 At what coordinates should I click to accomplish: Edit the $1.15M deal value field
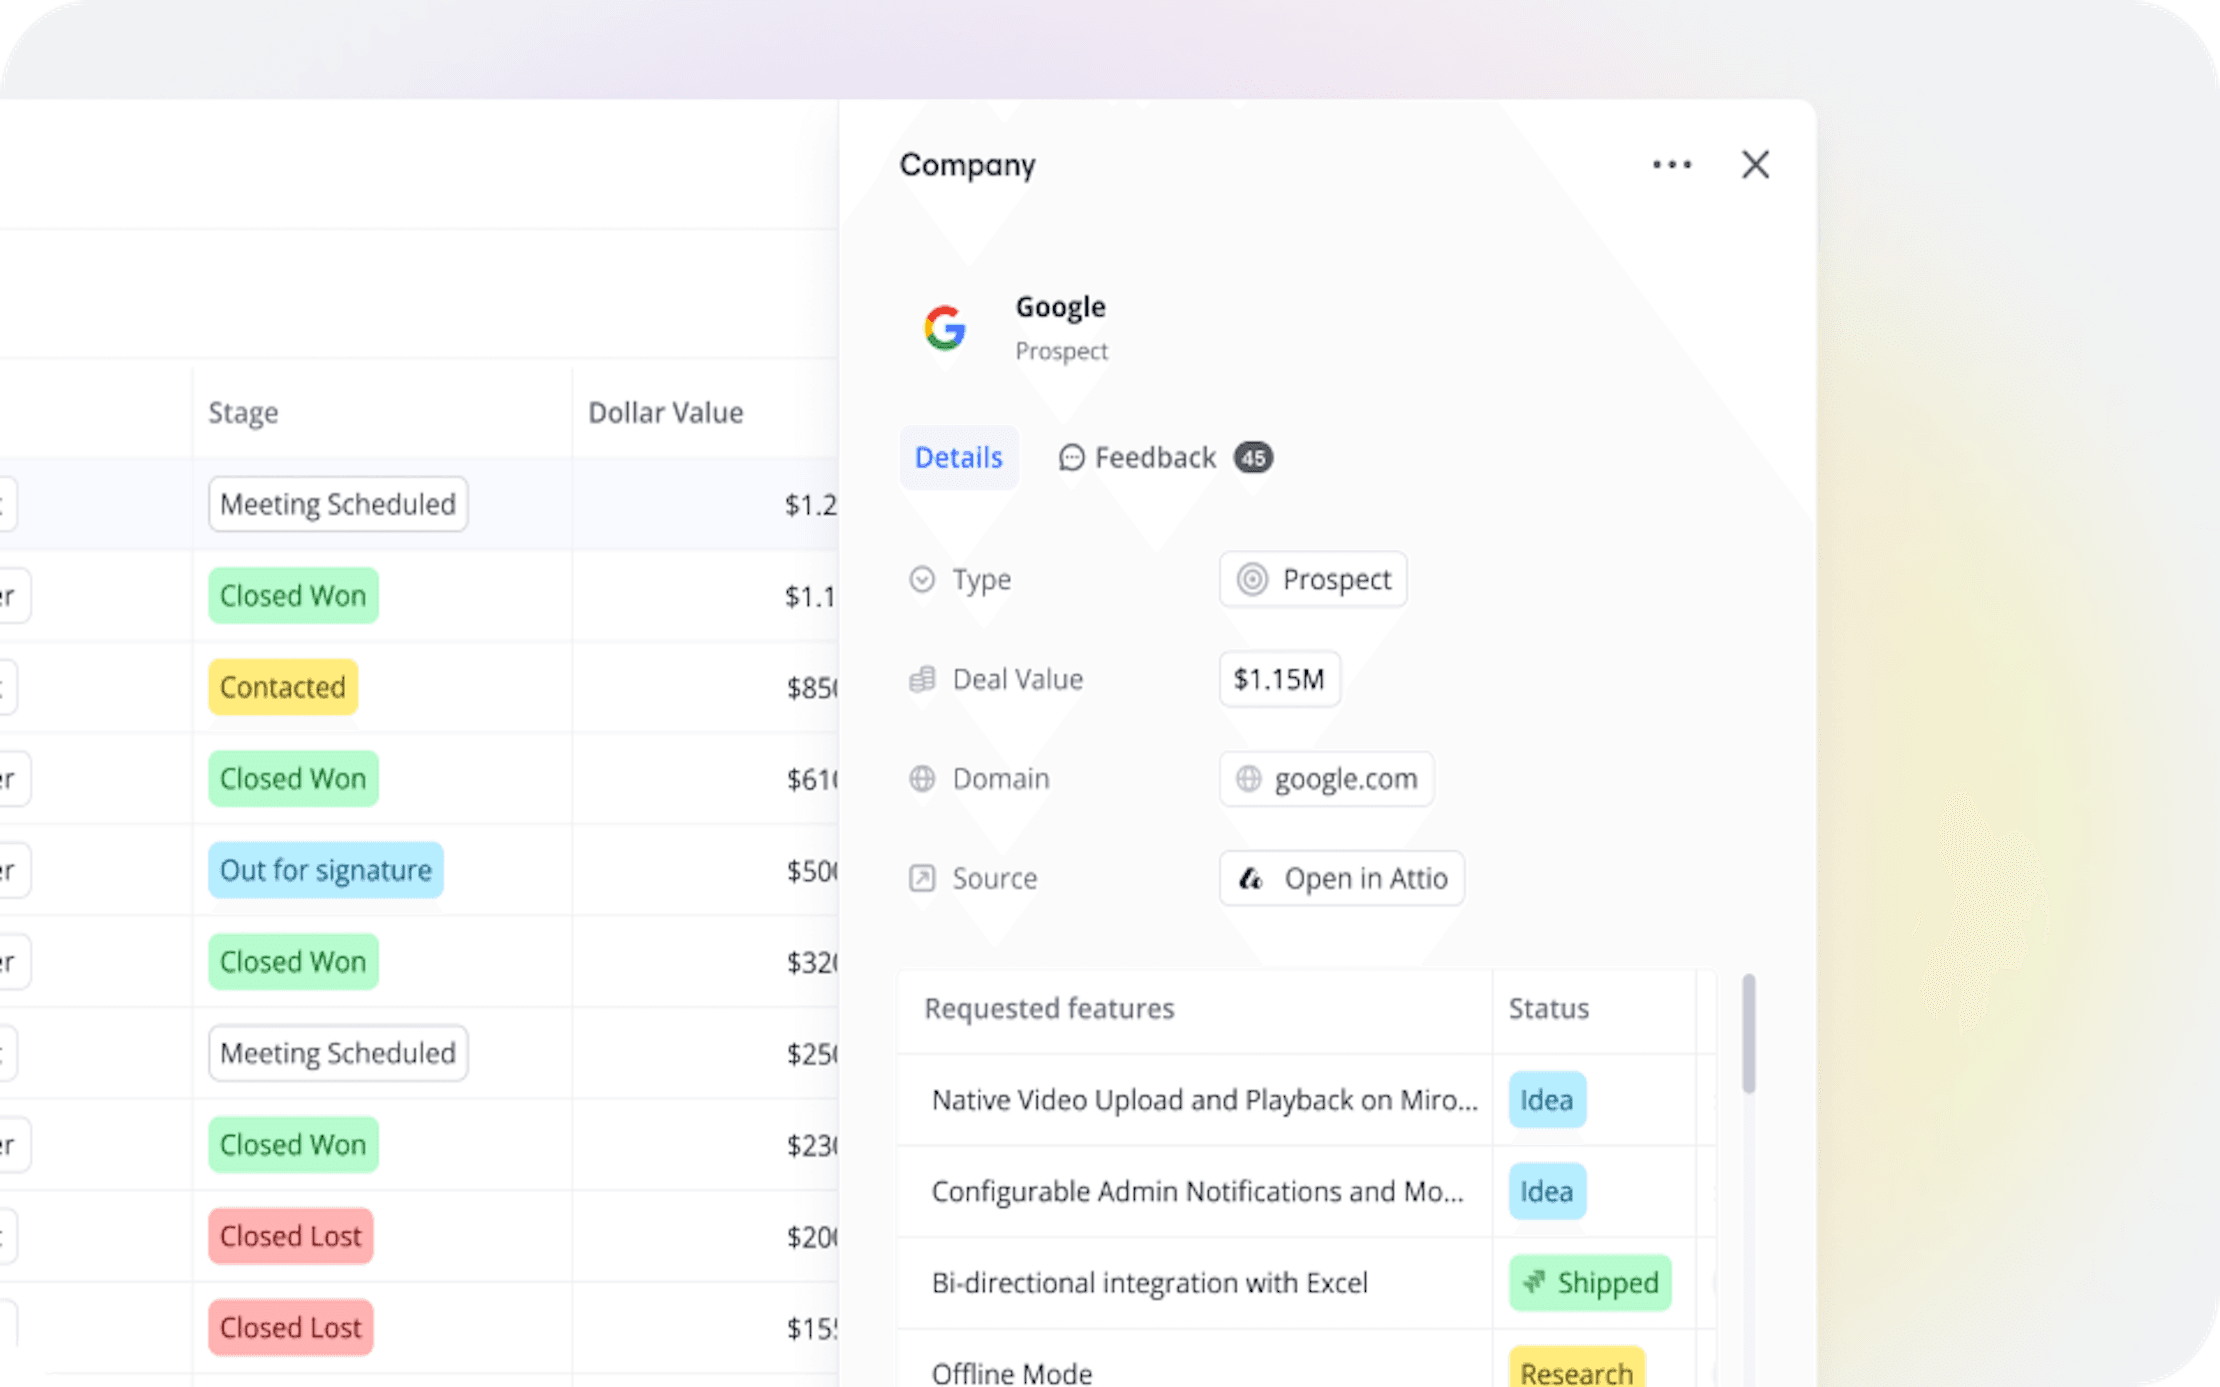(x=1278, y=680)
